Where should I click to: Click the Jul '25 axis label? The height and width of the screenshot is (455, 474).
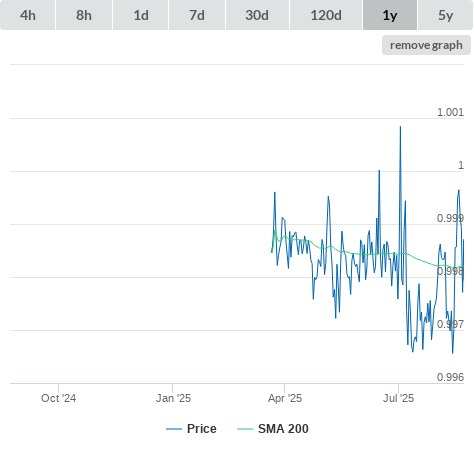point(398,398)
